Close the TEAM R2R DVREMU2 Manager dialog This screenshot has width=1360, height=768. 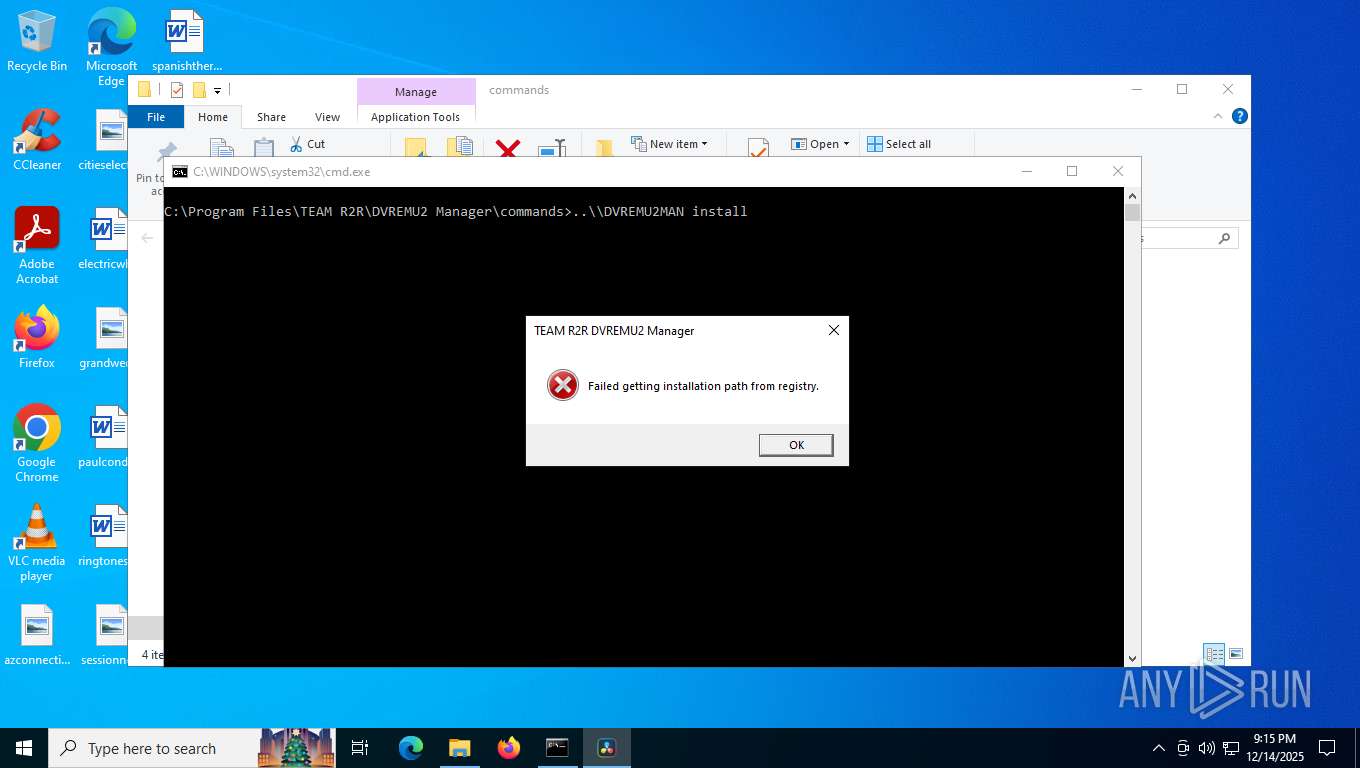[x=833, y=330]
